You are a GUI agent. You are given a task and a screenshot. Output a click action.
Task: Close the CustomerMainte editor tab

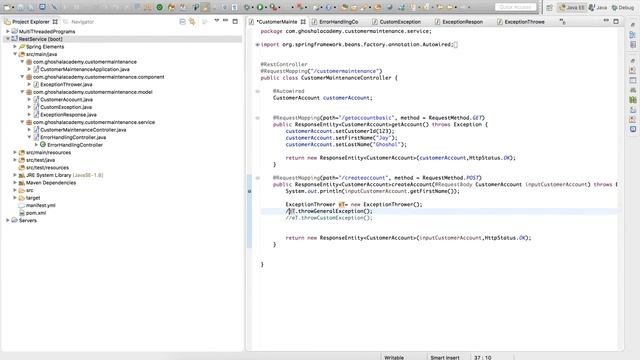coord(303,22)
